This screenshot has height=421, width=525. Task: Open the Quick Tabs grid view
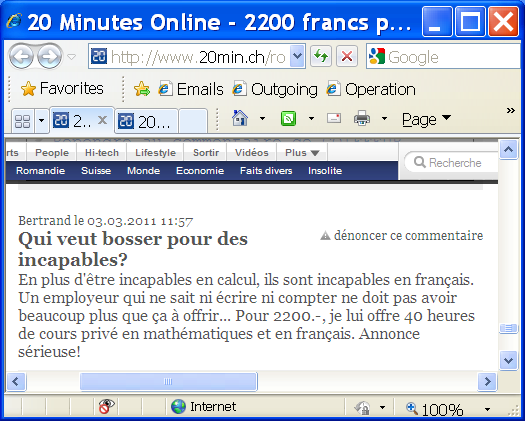coord(23,121)
